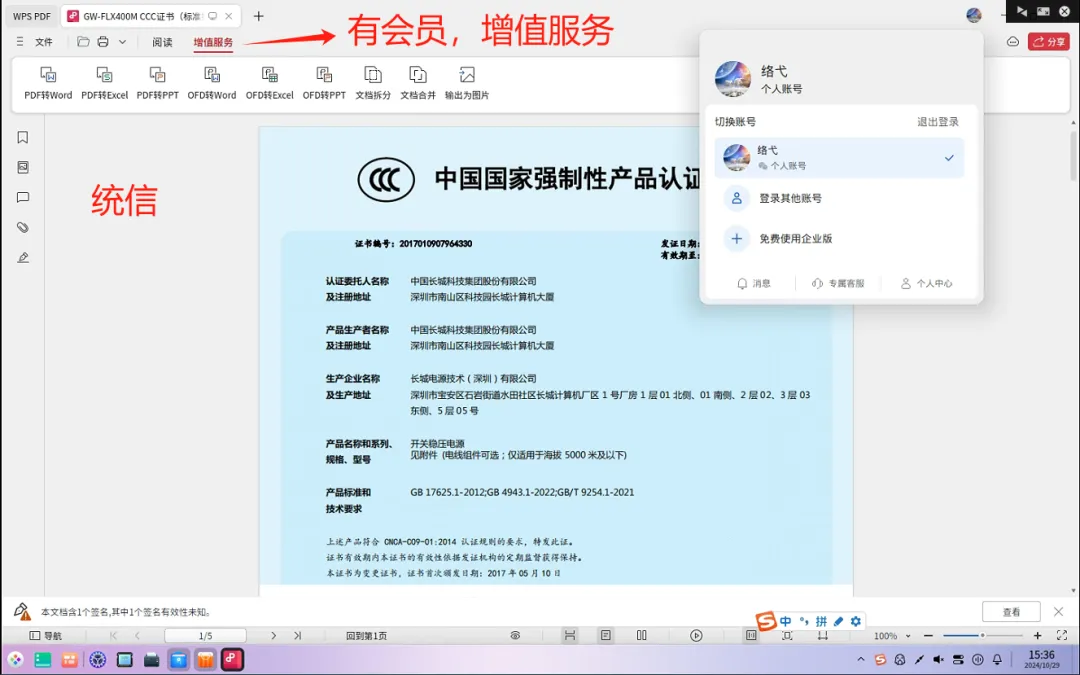Open 消息 messages in account panel
This screenshot has height=675, width=1080.
pyautogui.click(x=754, y=284)
